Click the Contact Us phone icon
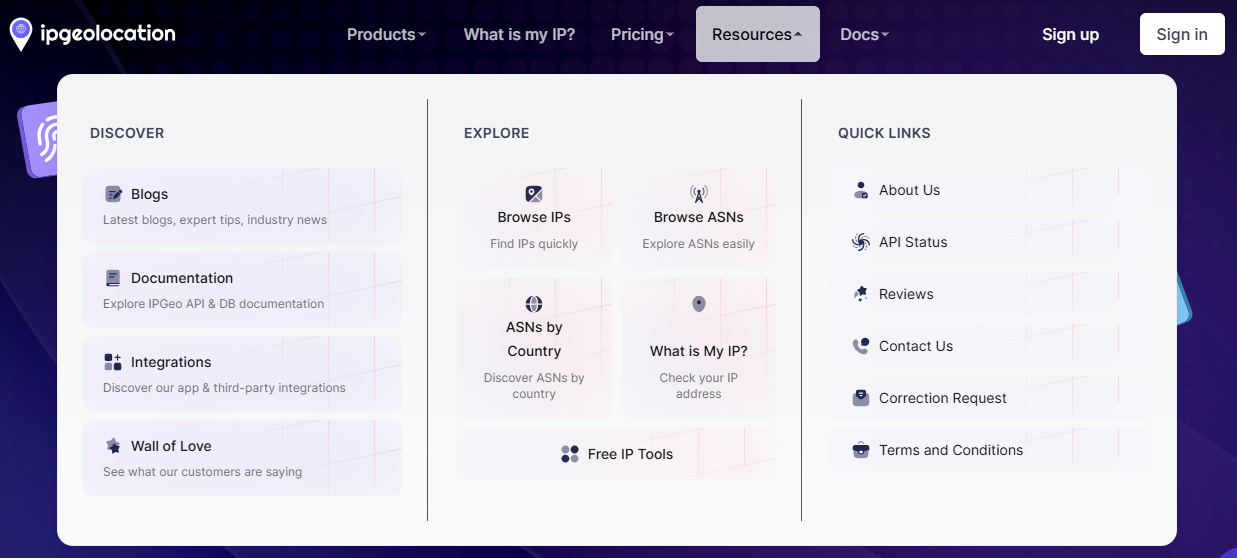The width and height of the screenshot is (1237, 558). tap(861, 346)
